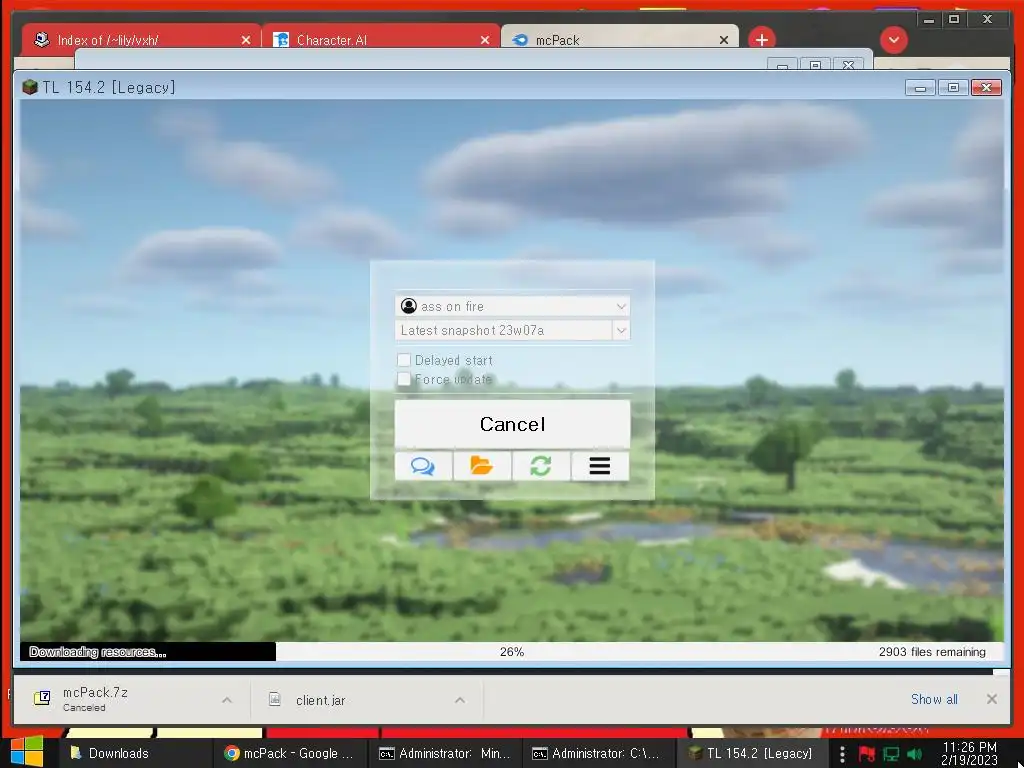Open the Latest snapshot 23w07a combo box
1024x768 pixels.
[x=512, y=330]
